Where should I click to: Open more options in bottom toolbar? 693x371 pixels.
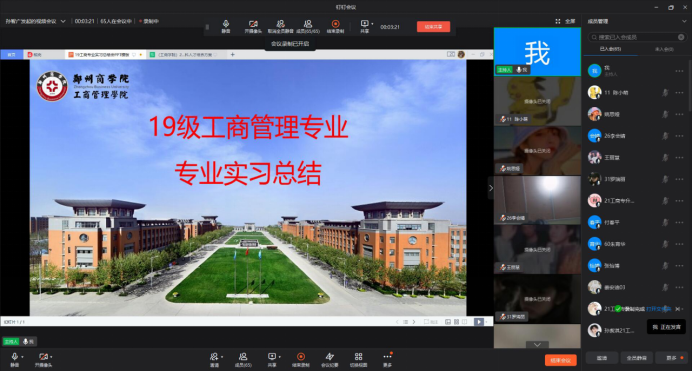click(387, 360)
